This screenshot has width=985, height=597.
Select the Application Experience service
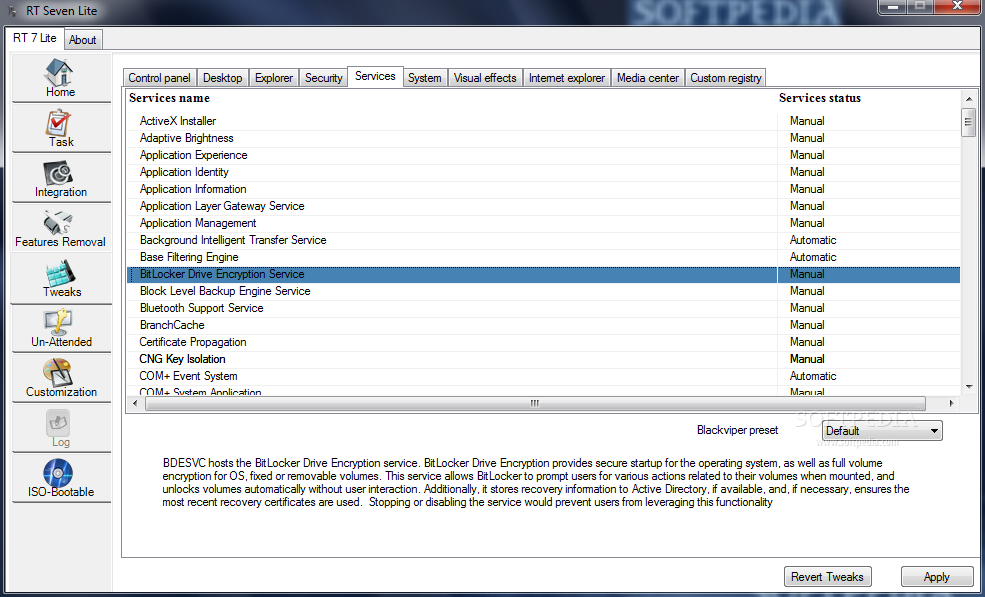[543, 155]
